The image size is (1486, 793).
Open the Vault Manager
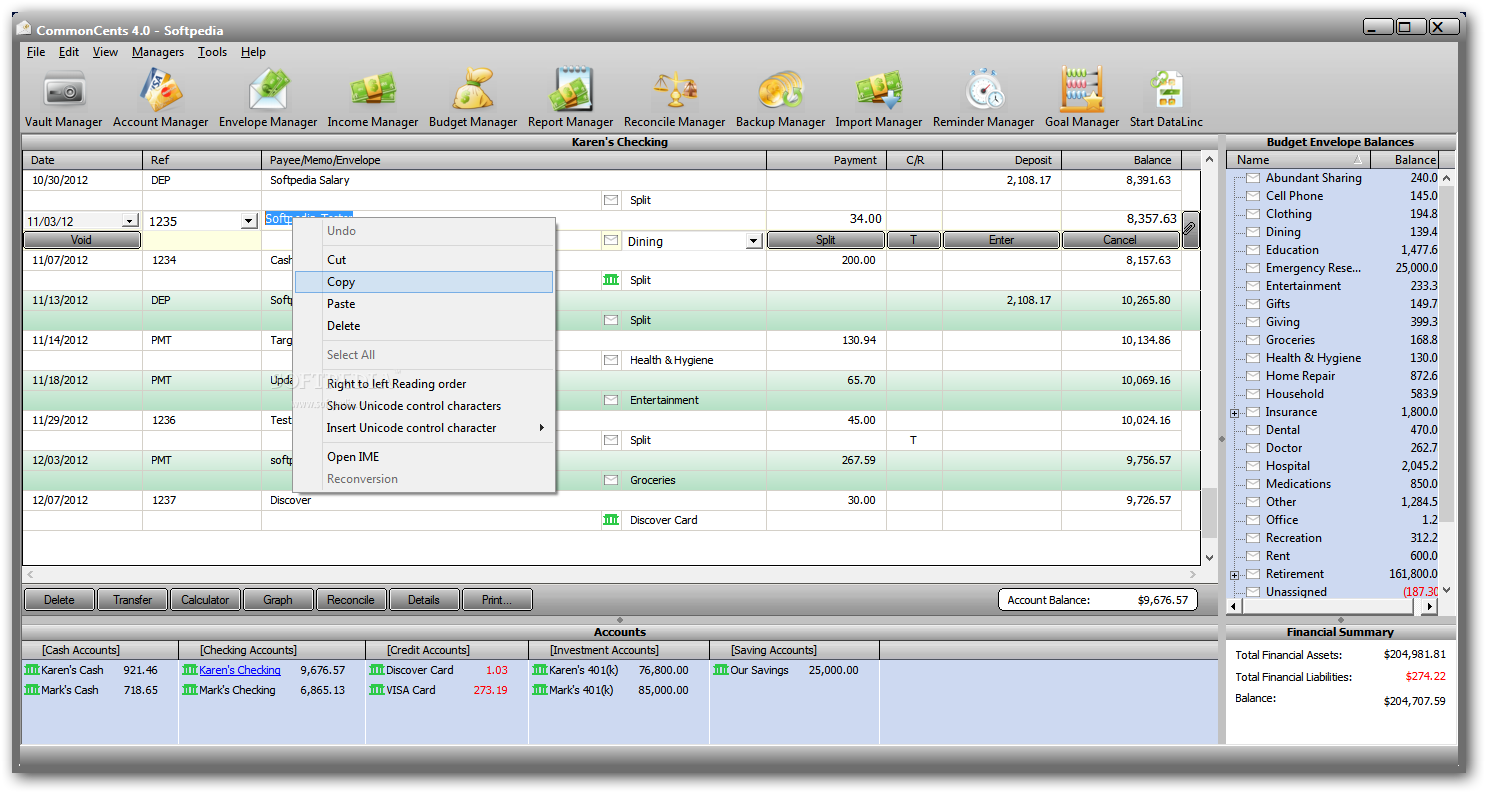point(63,99)
